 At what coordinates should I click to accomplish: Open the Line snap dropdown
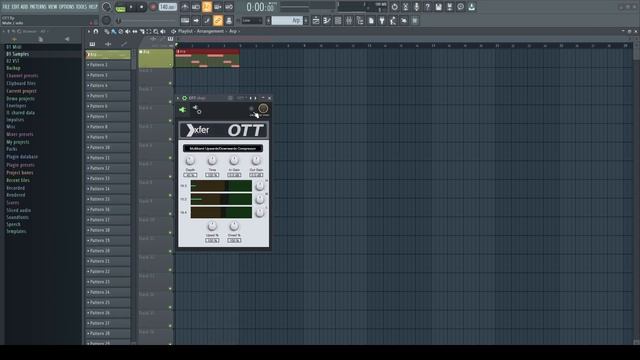[252, 20]
